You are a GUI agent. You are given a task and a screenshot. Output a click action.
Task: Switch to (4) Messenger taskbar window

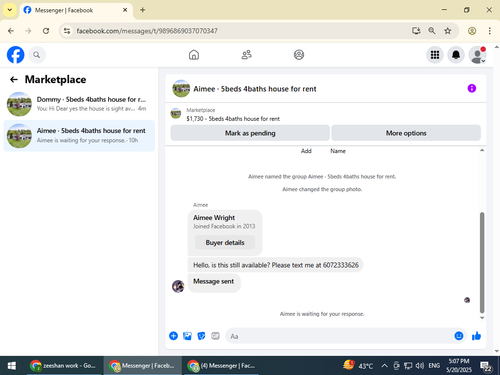point(221,366)
